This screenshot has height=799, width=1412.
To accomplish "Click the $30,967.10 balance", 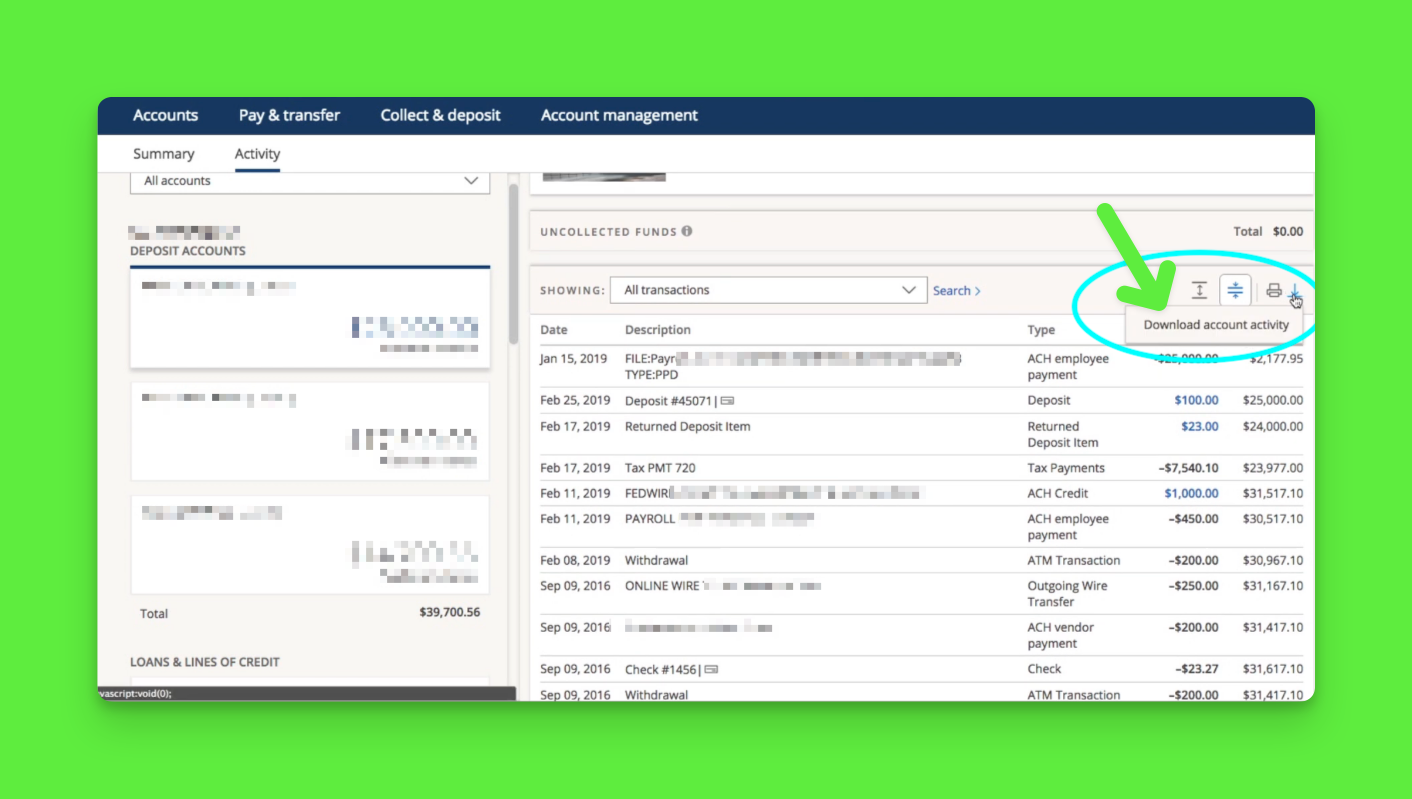I will (x=1273, y=560).
